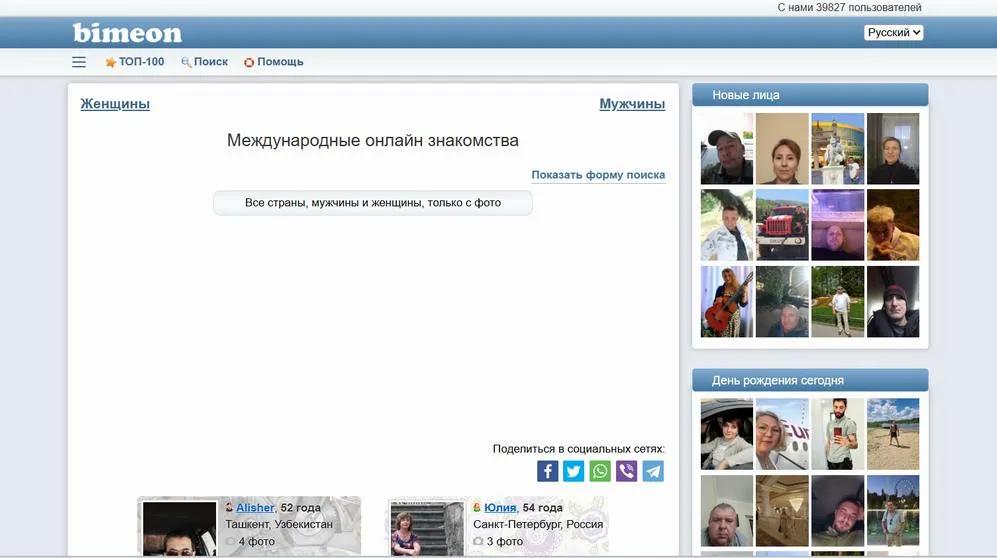This screenshot has width=997, height=558.
Task: Share page on Twitter
Action: click(573, 471)
